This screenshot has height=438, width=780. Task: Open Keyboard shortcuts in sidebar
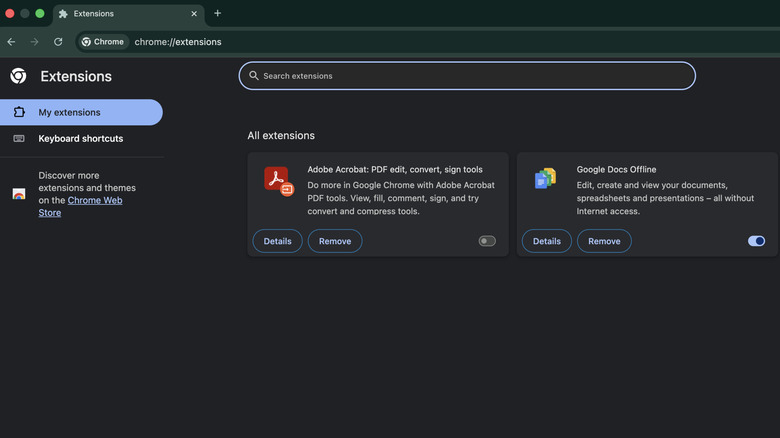(81, 138)
